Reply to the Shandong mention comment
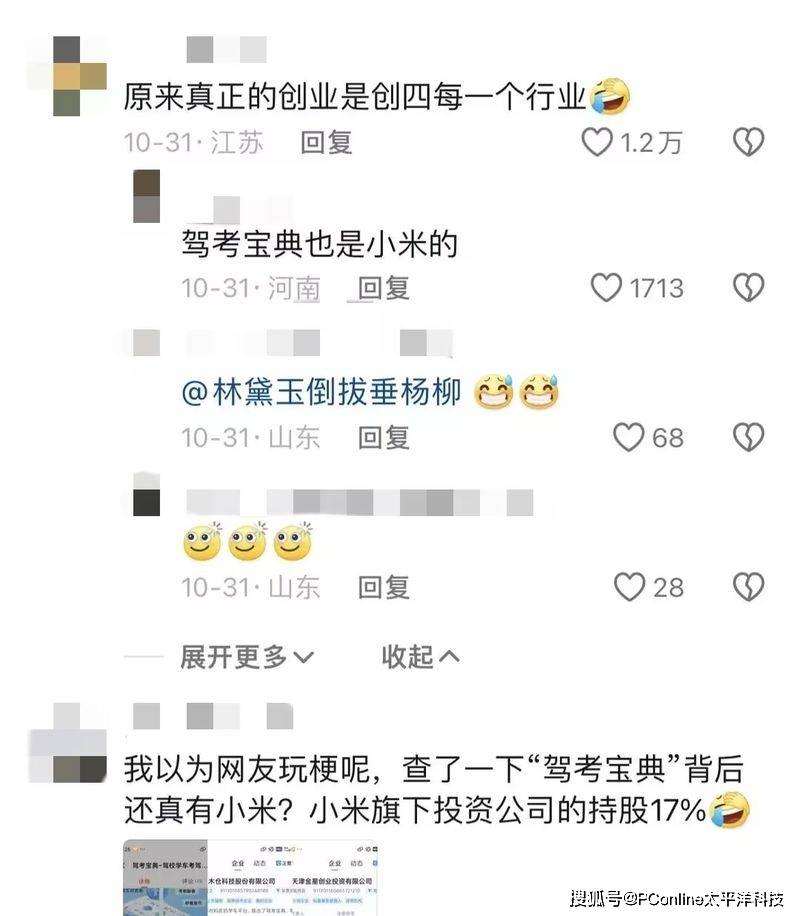This screenshot has height=916, width=800. (383, 438)
